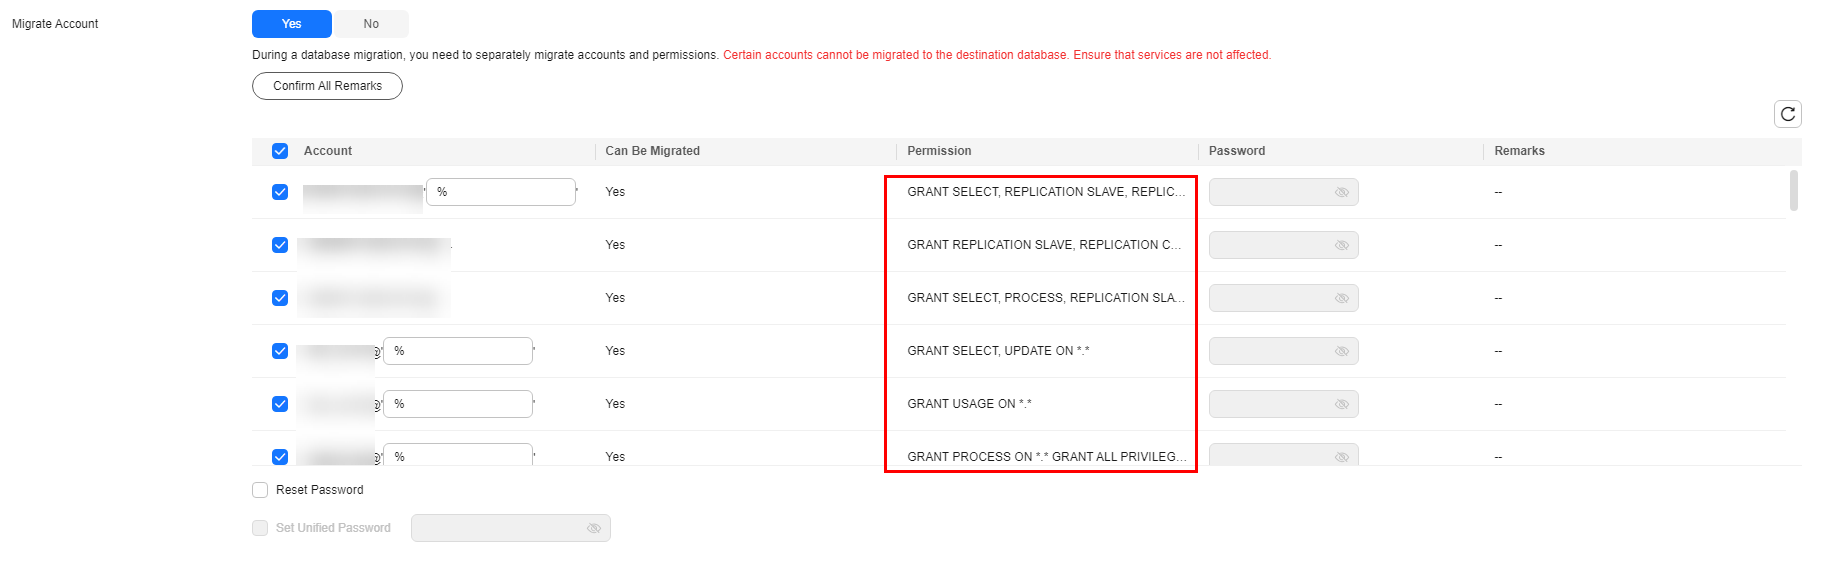Viewport: 1827px width, 562px height.
Task: Toggle the select-all checkbox in Account header
Action: [x=280, y=151]
